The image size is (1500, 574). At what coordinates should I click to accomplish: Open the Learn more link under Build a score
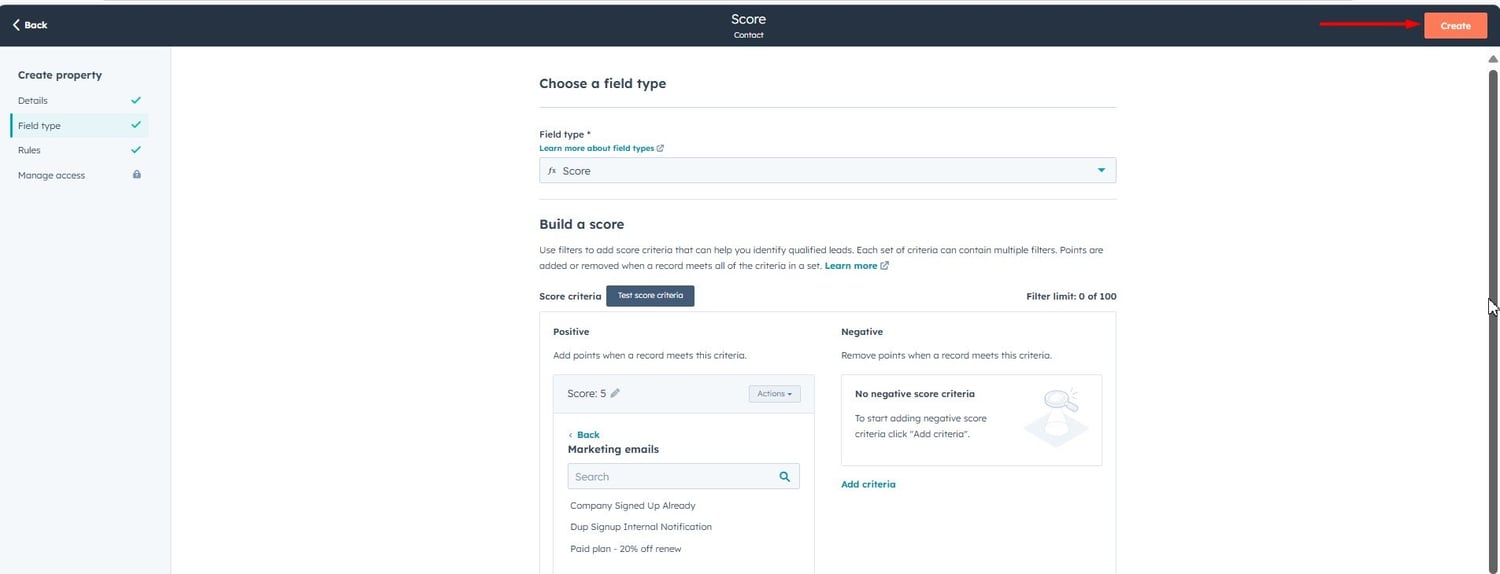pos(851,266)
